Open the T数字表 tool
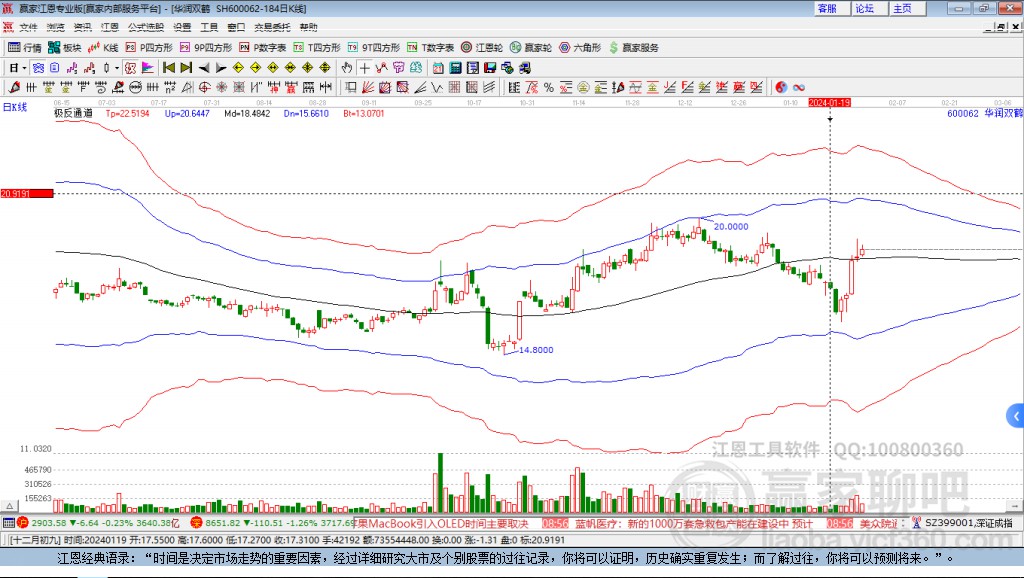Screen dimensions: 1024x578 coord(430,48)
